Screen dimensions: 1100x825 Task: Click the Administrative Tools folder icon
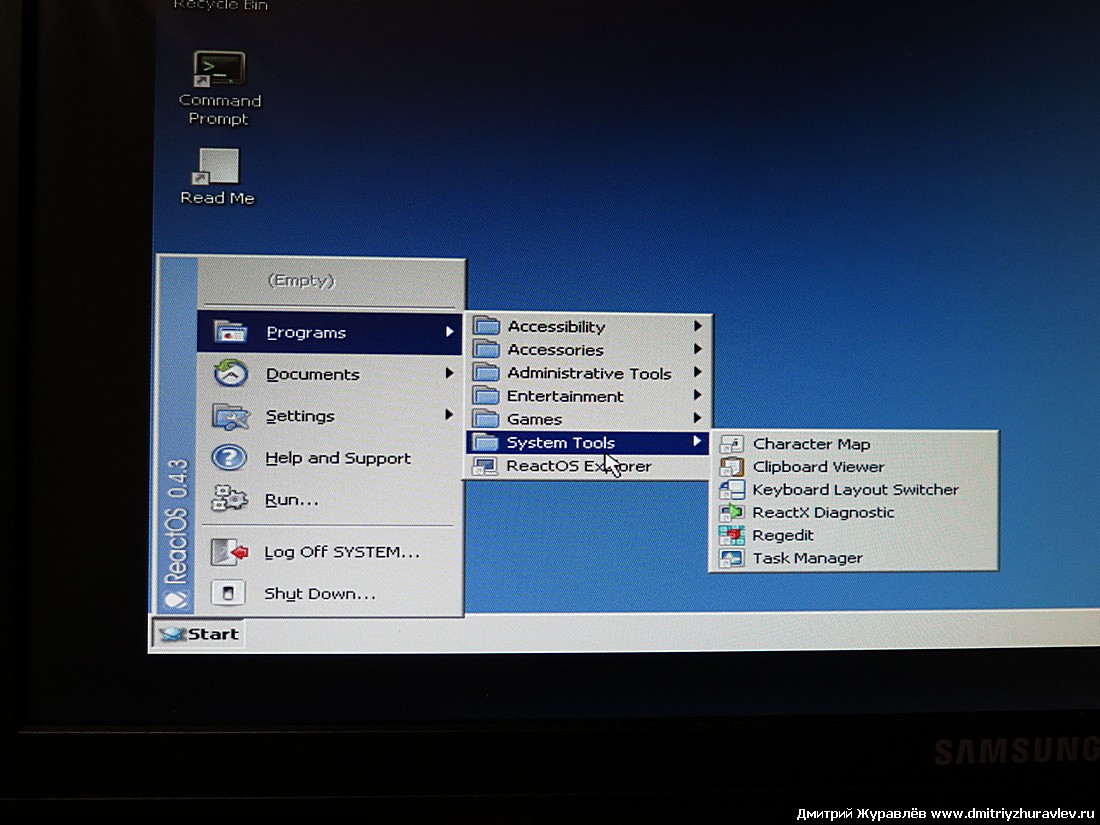[x=485, y=372]
